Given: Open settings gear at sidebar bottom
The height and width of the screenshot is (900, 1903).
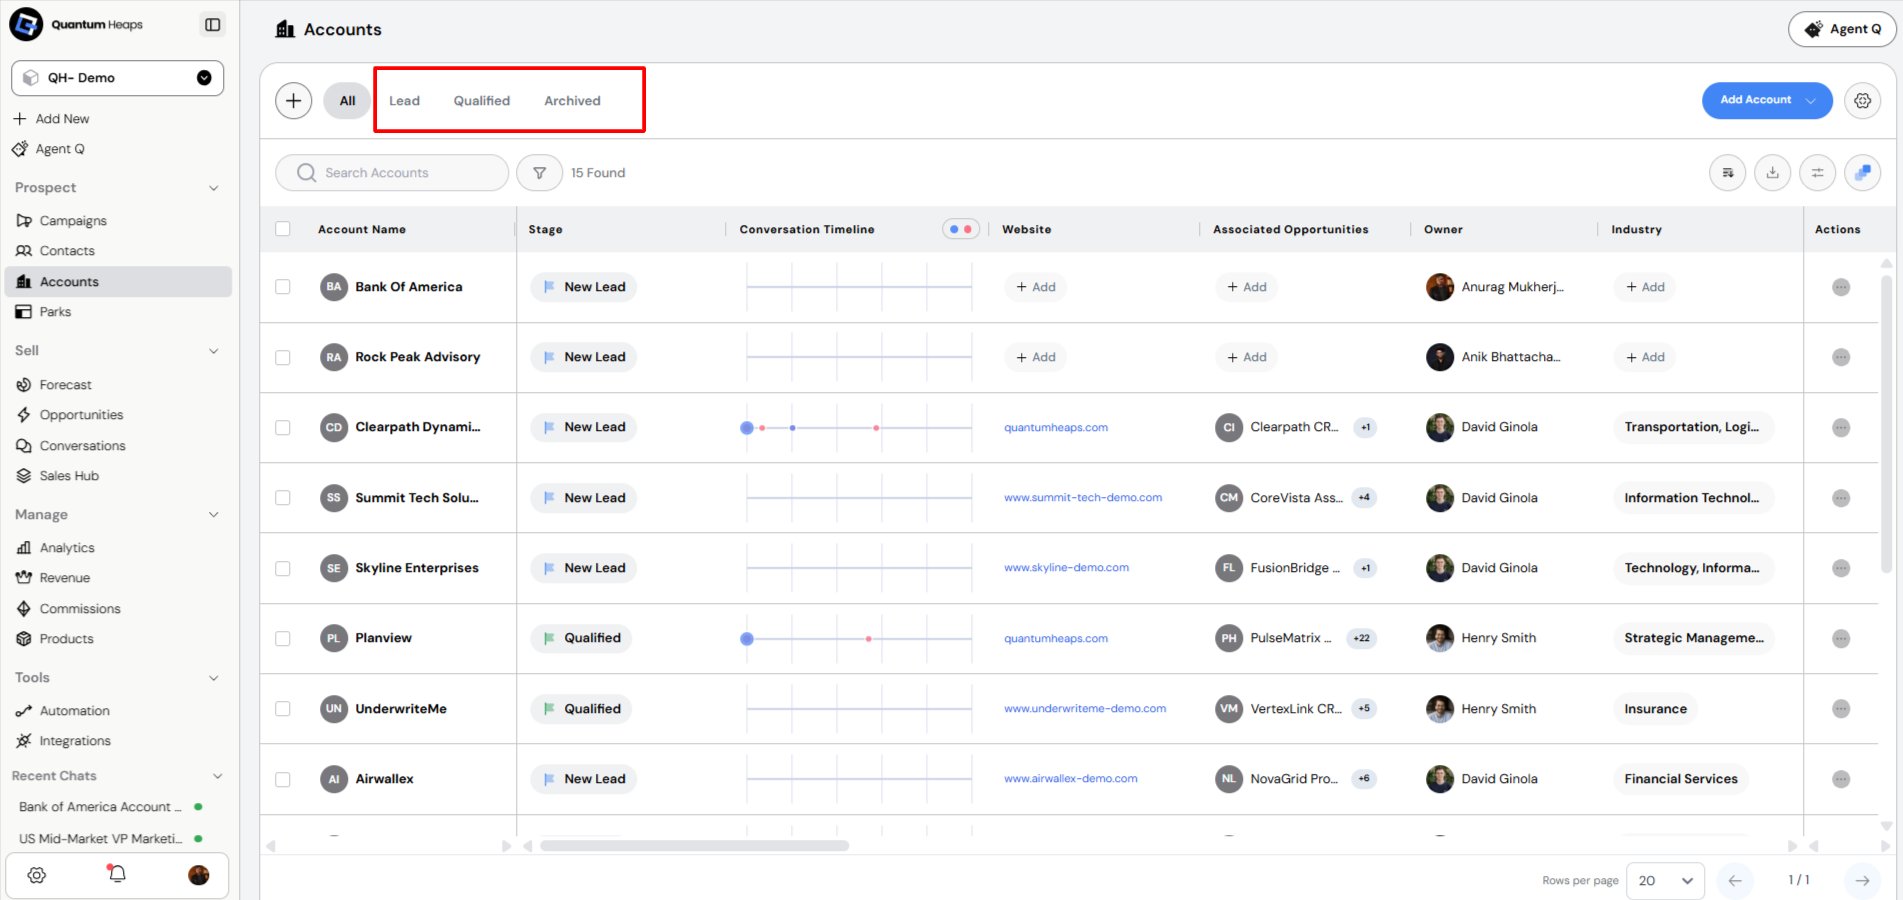Looking at the screenshot, I should (x=37, y=875).
